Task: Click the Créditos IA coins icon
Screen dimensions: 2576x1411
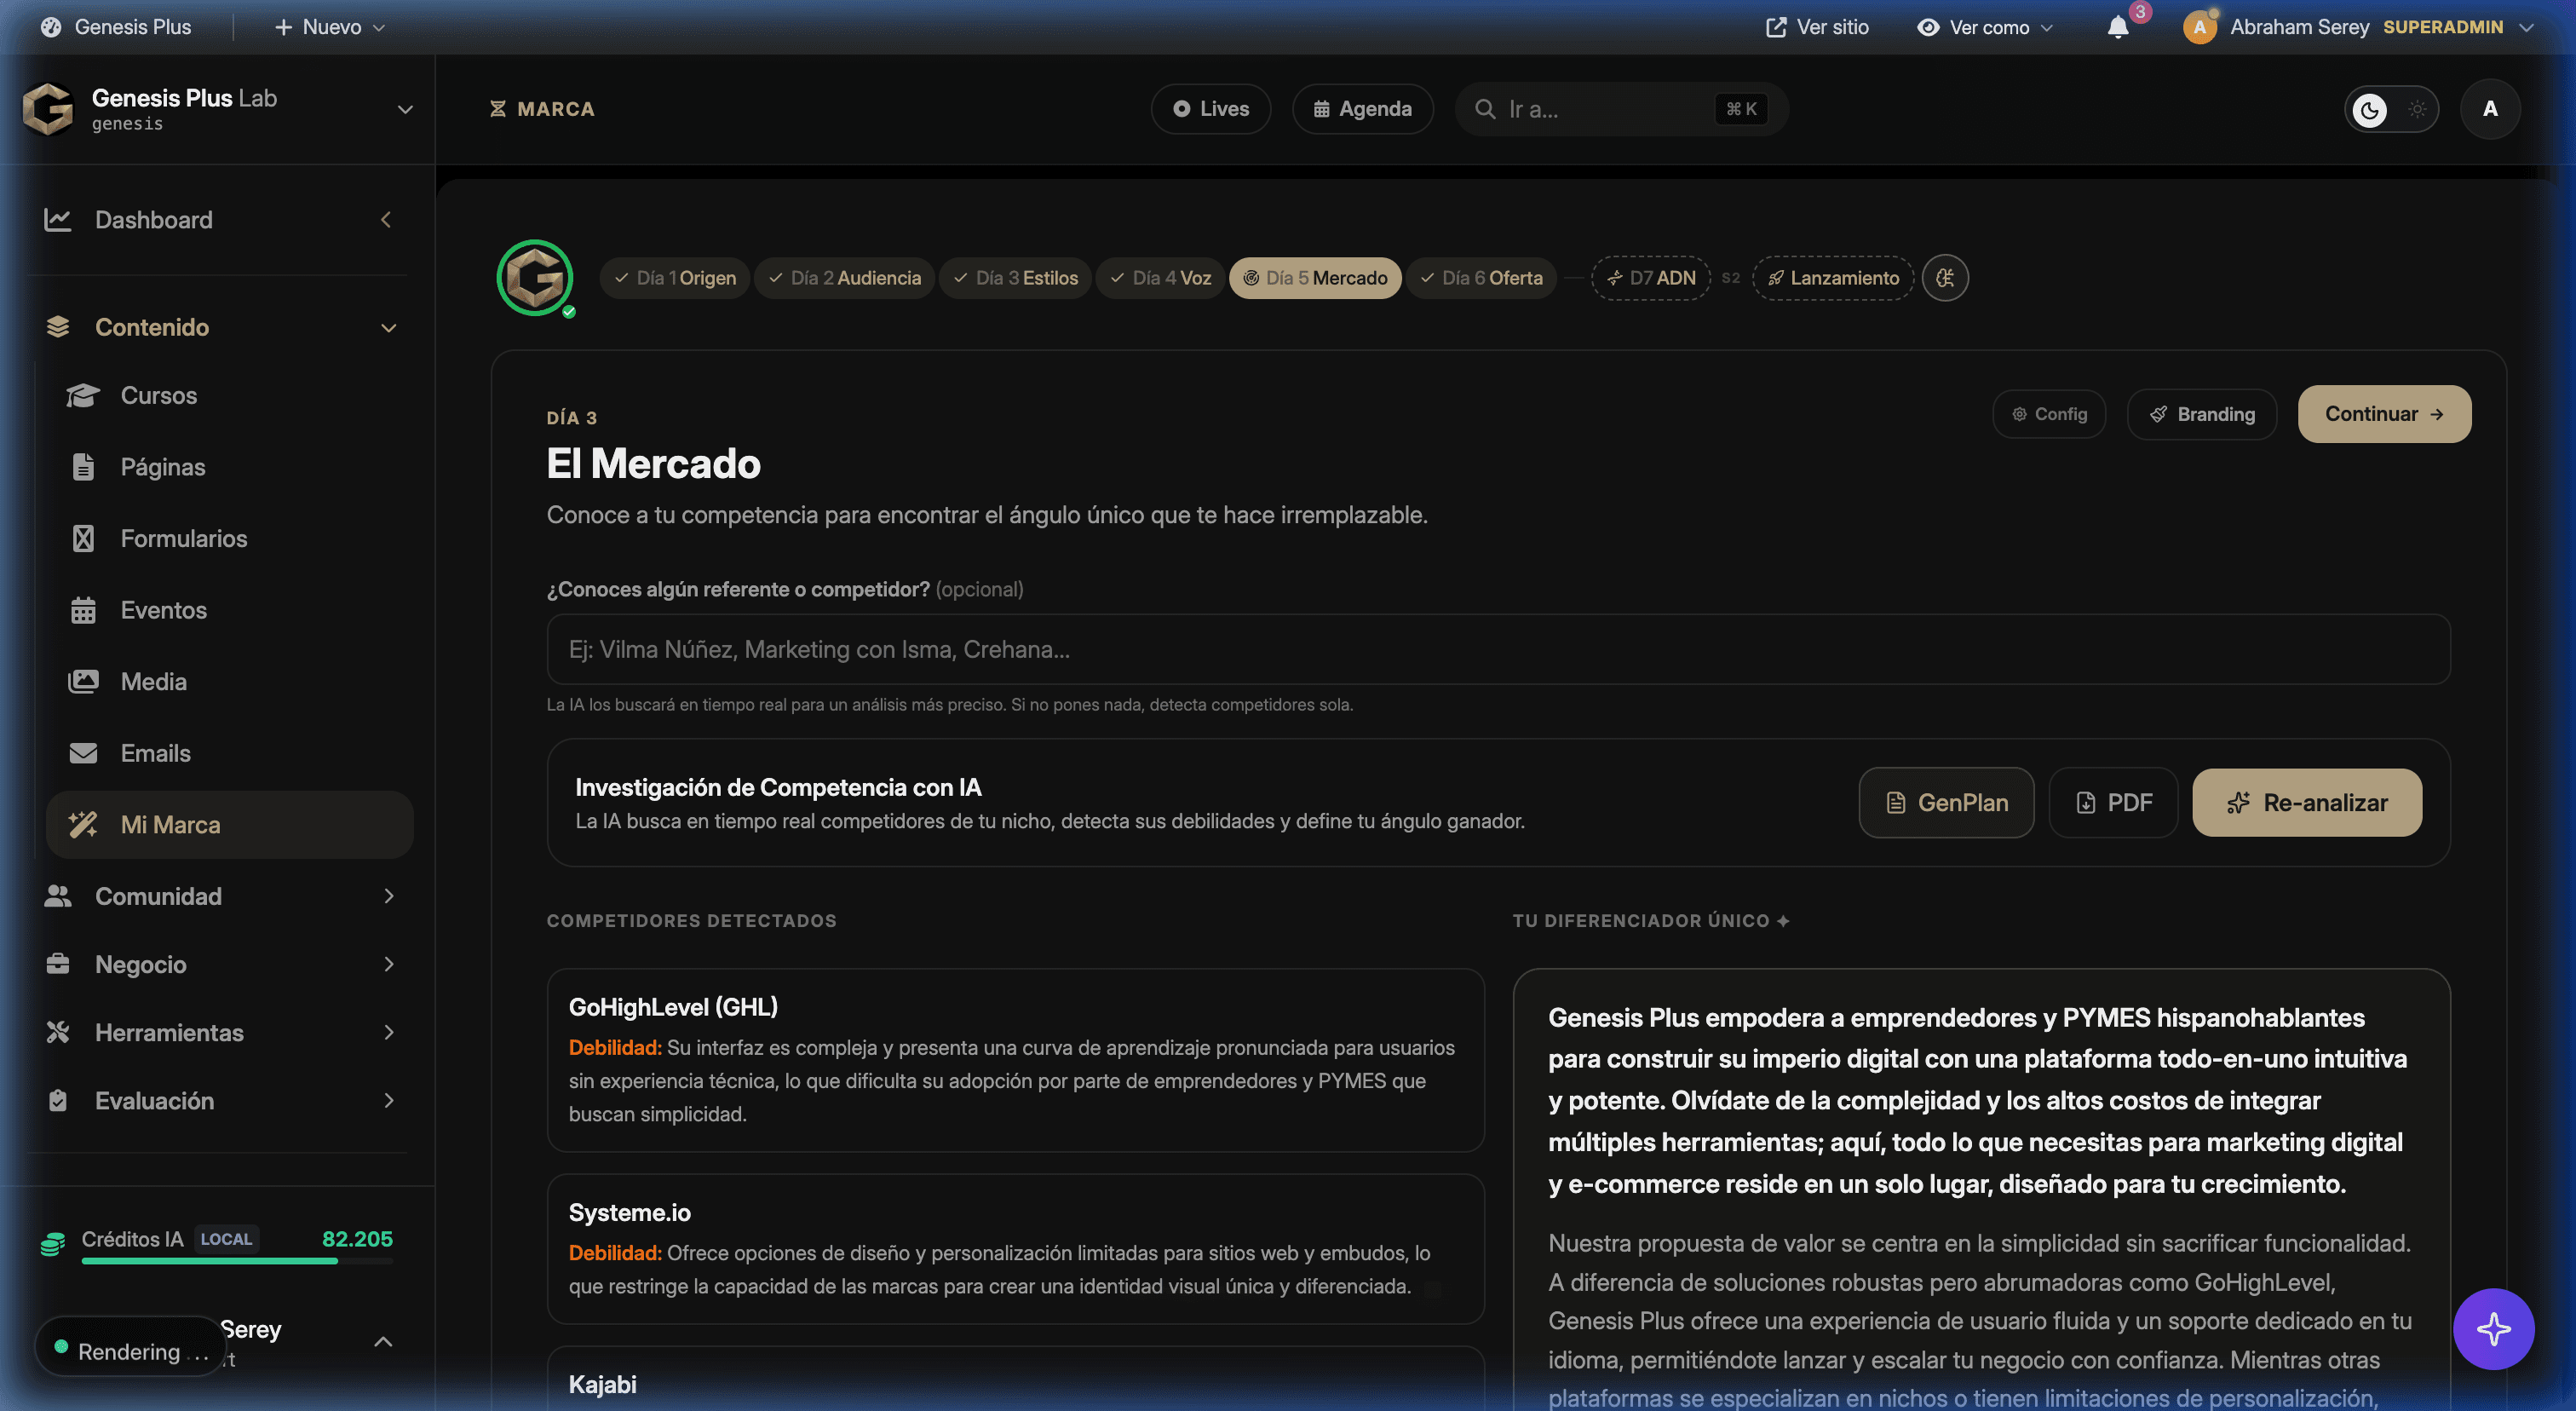Action: coord(52,1243)
